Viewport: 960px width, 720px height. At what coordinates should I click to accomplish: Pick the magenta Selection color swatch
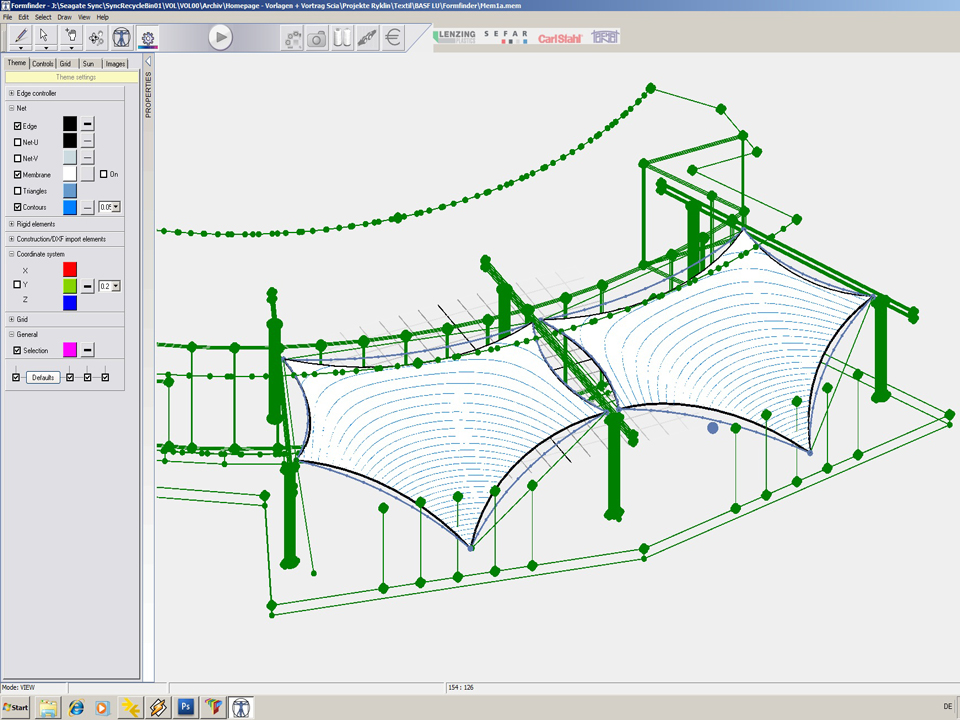[x=70, y=350]
